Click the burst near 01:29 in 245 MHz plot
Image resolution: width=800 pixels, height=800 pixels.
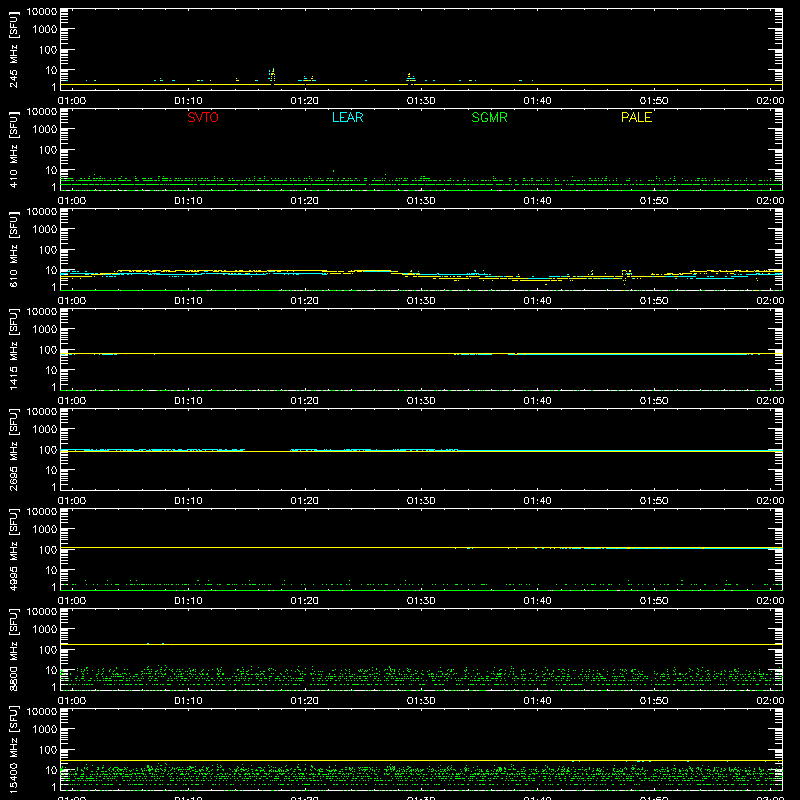coord(410,78)
